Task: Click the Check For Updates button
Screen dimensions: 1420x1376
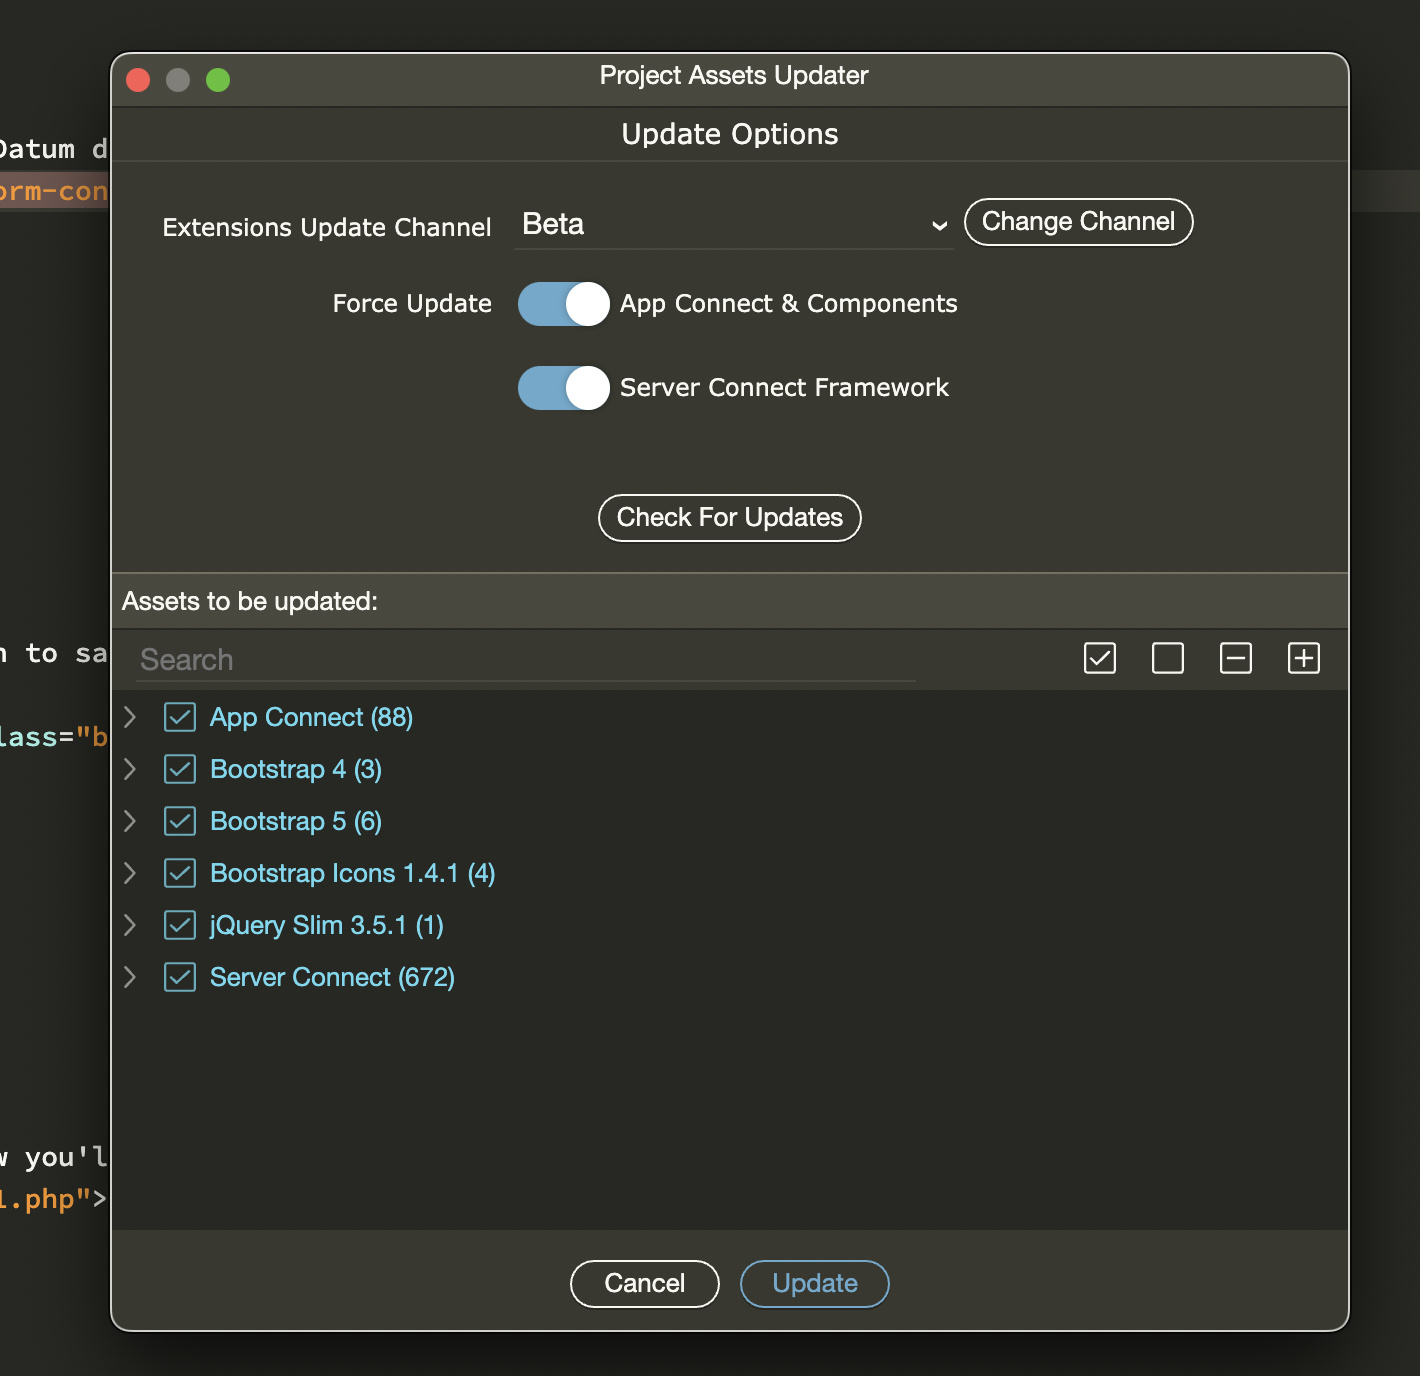Action: point(729,518)
